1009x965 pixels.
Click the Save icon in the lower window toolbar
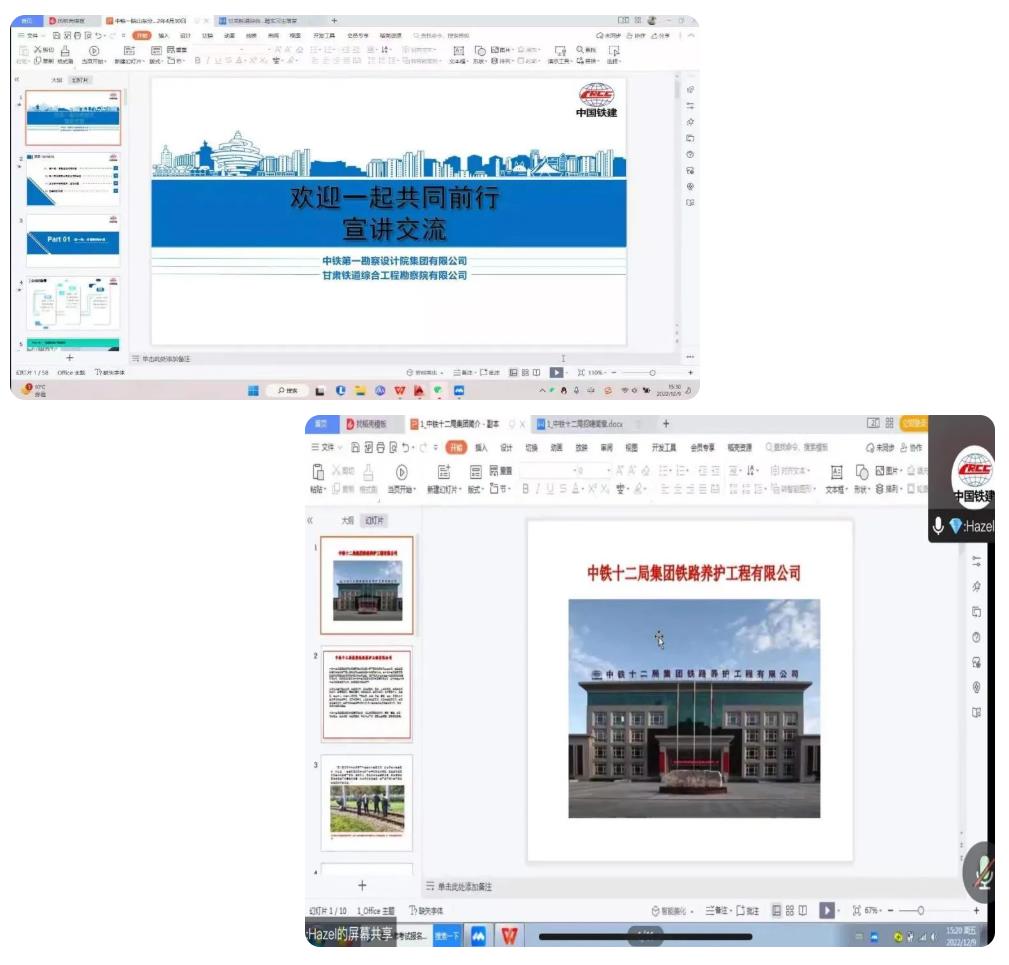tap(355, 447)
